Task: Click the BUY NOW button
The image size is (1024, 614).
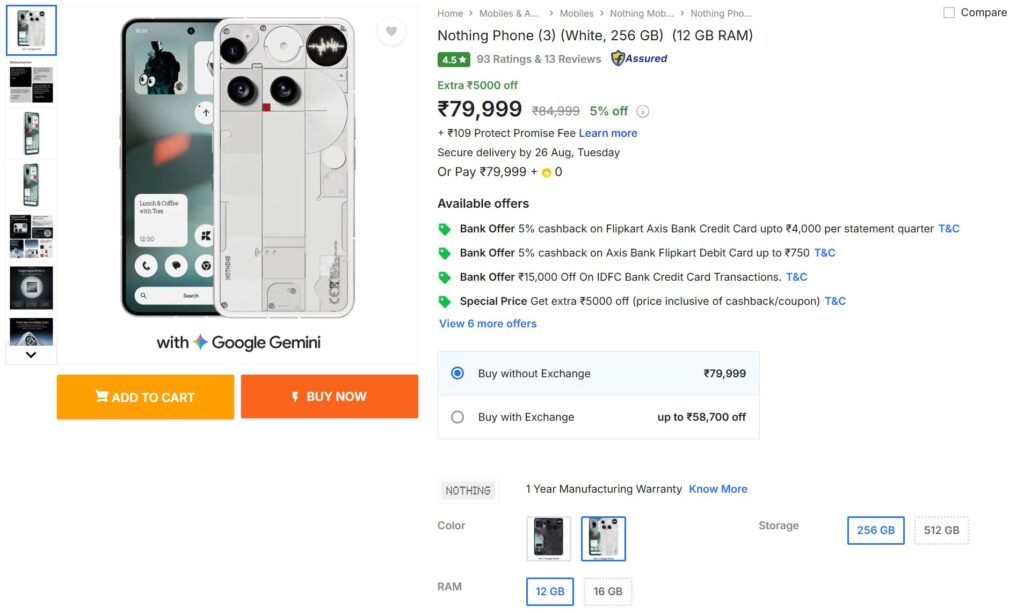Action: tap(329, 397)
